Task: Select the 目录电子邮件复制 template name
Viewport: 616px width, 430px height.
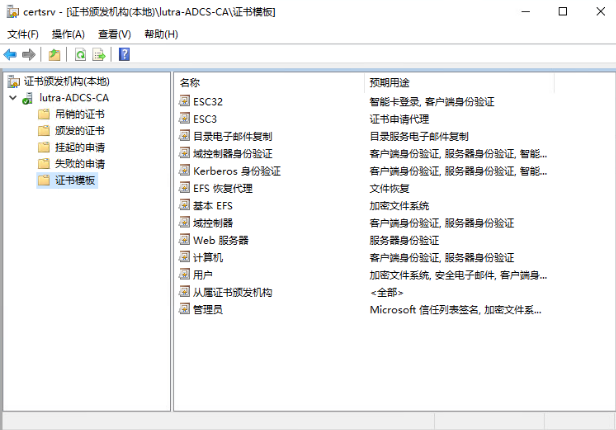Action: tap(233, 136)
